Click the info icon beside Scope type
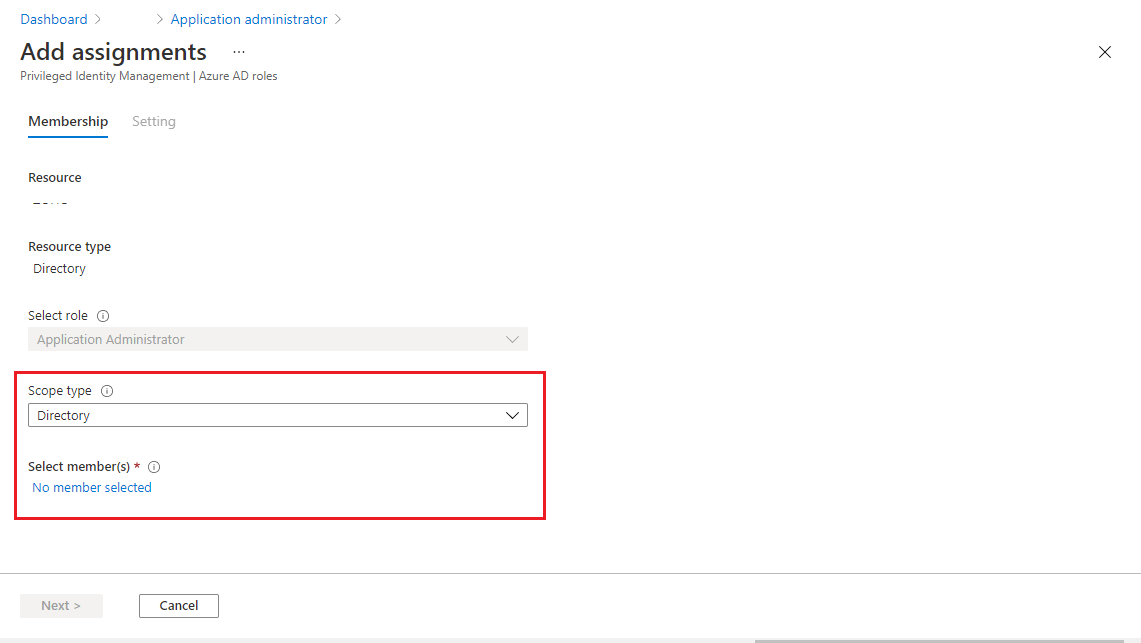The image size is (1141, 643). [107, 391]
